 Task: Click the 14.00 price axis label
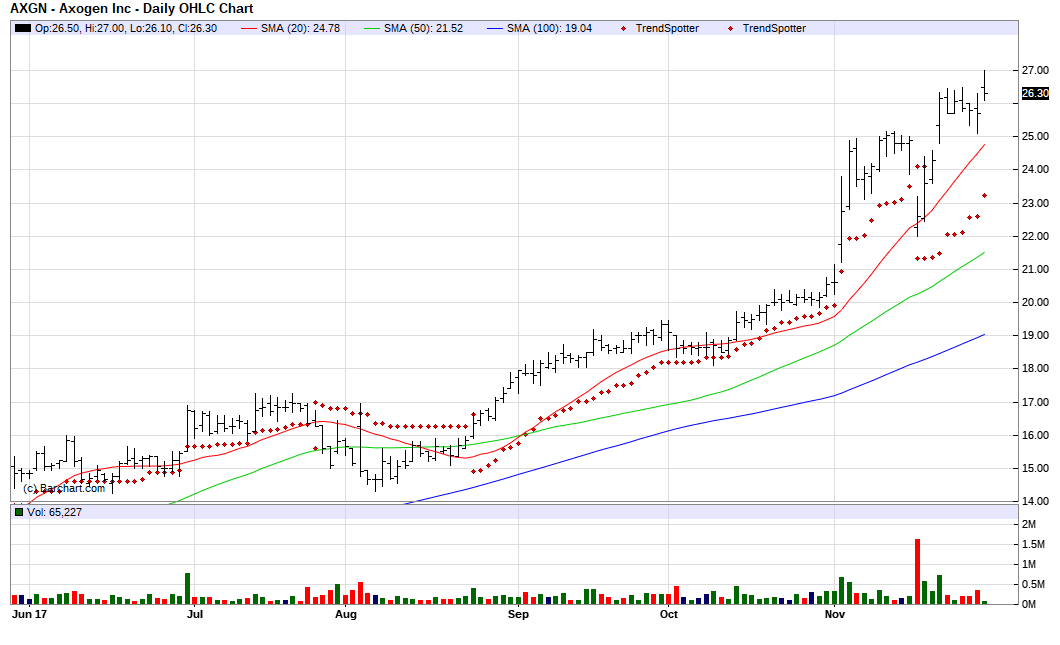coord(1035,501)
